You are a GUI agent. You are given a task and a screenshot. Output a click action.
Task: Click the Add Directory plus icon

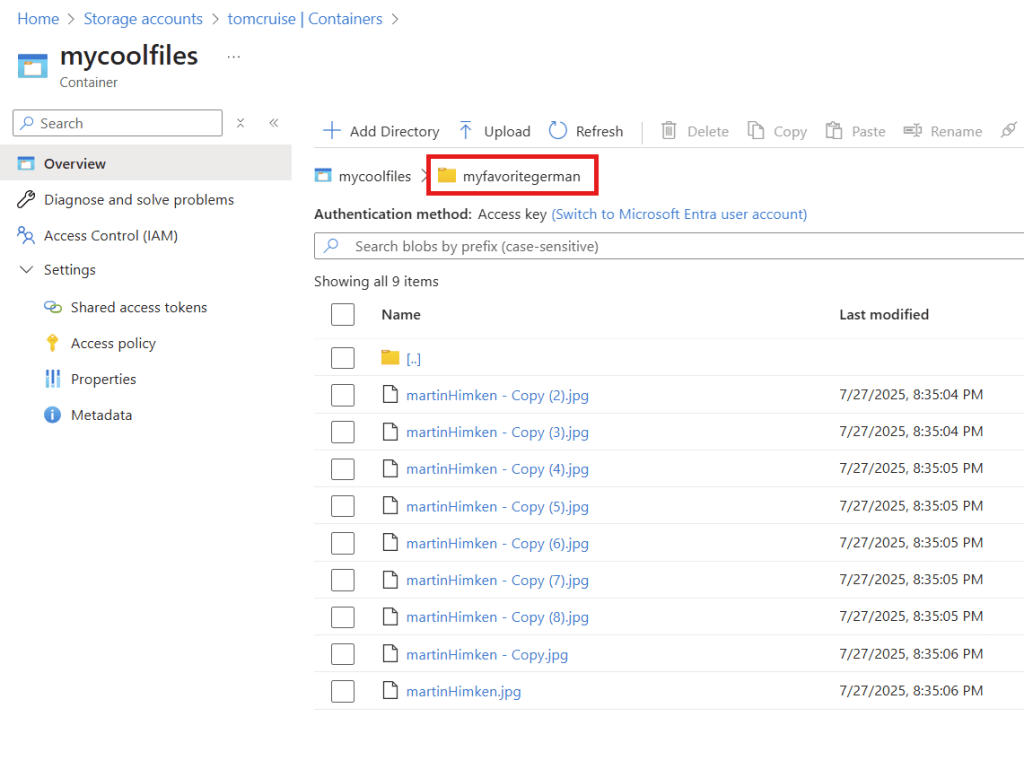click(331, 131)
